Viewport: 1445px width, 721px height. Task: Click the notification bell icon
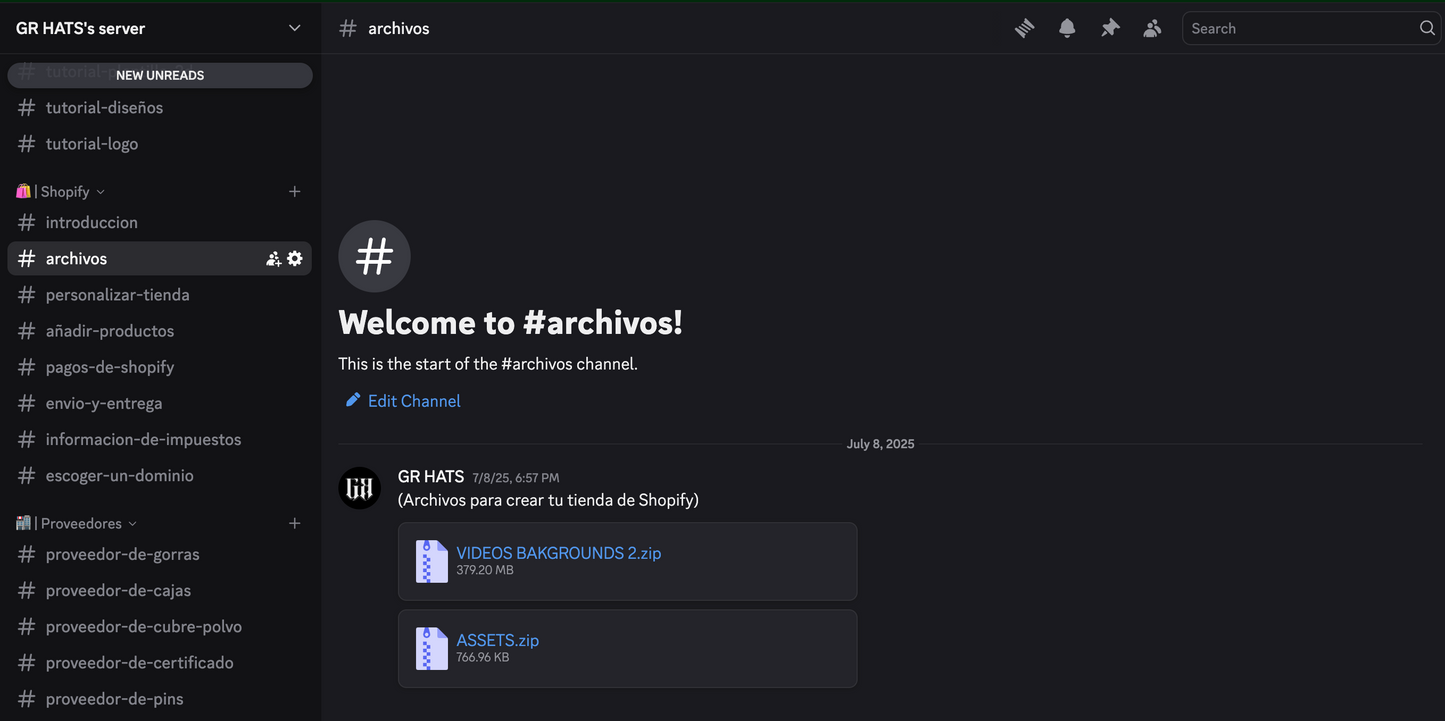coord(1067,29)
